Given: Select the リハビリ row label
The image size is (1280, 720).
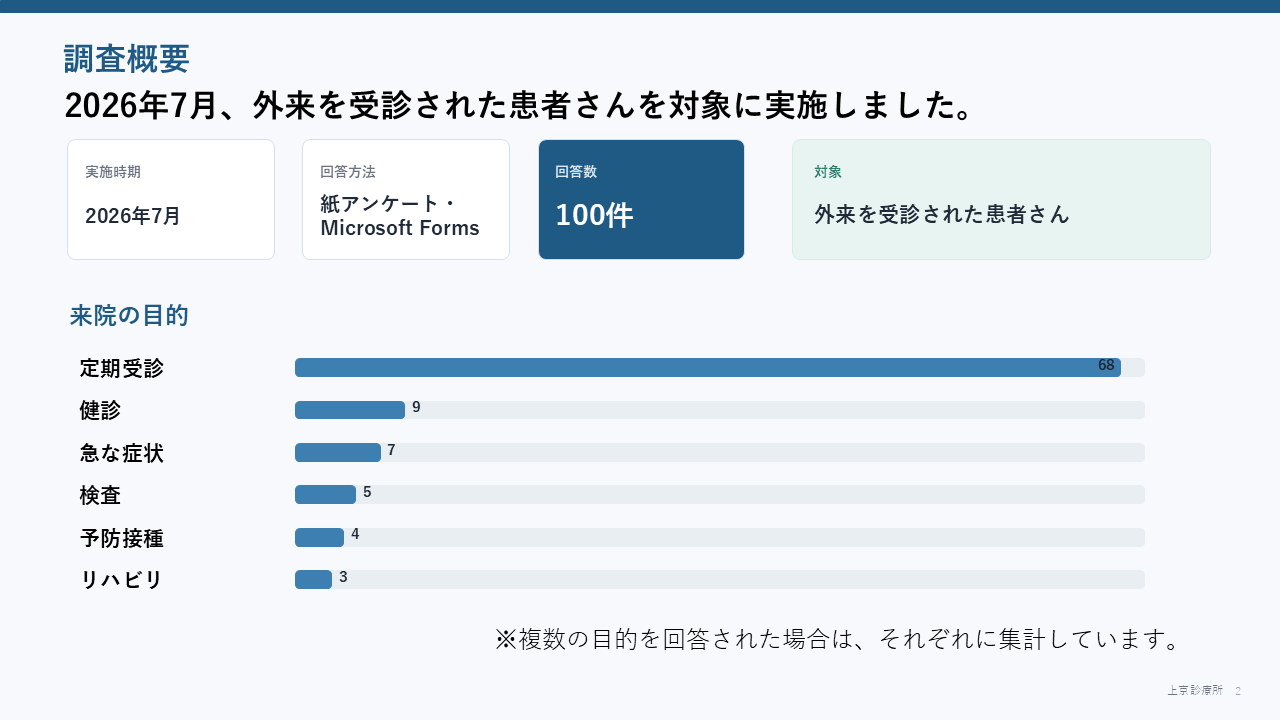Looking at the screenshot, I should (121, 580).
